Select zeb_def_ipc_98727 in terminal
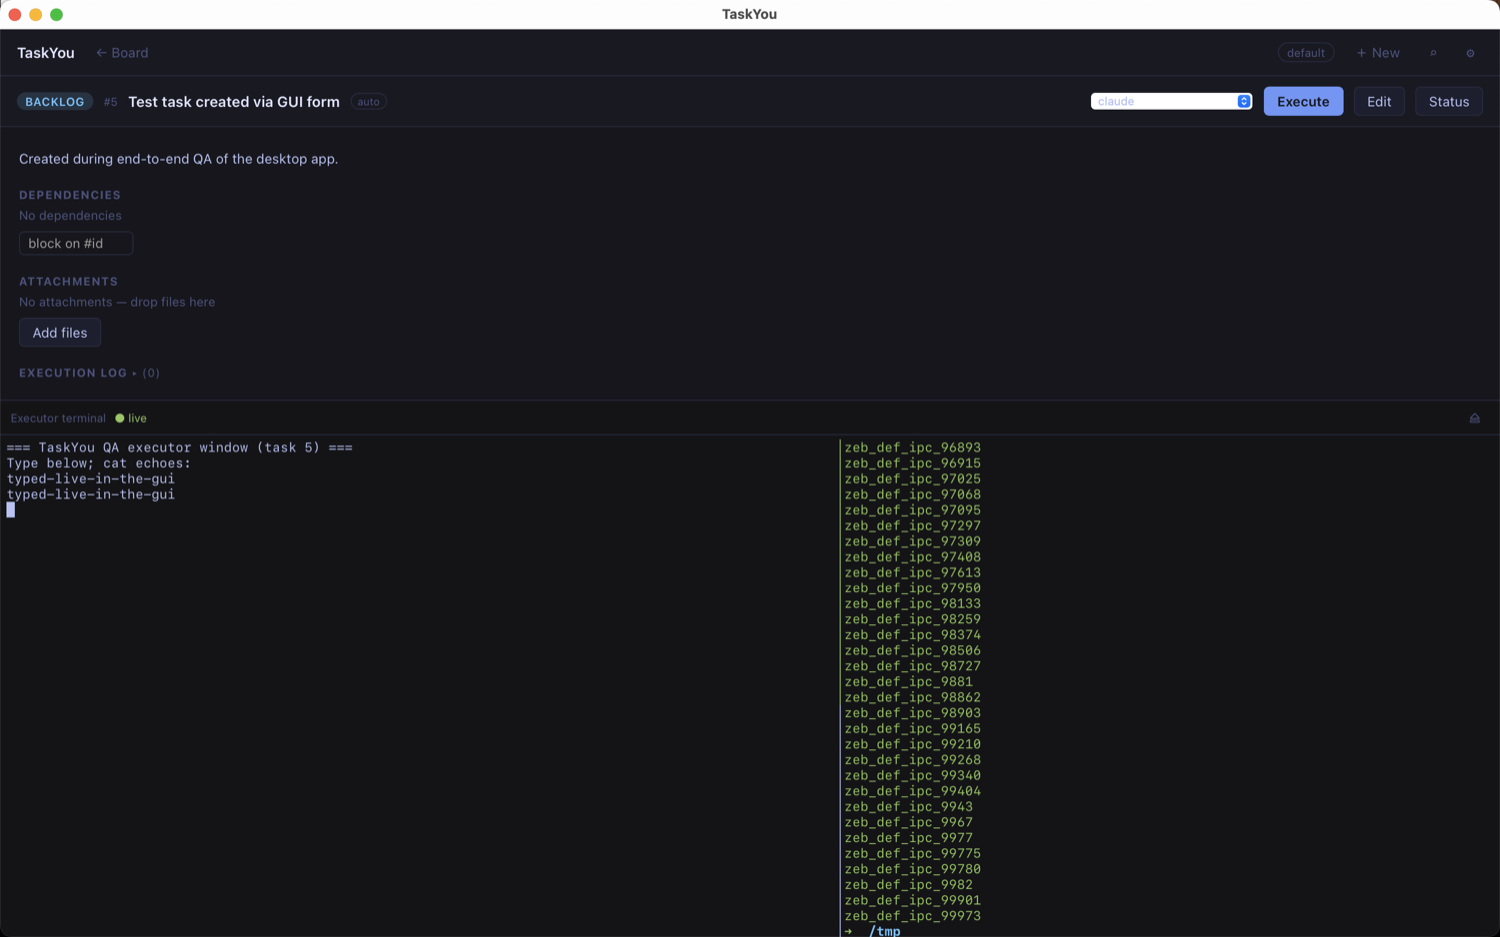 point(912,666)
